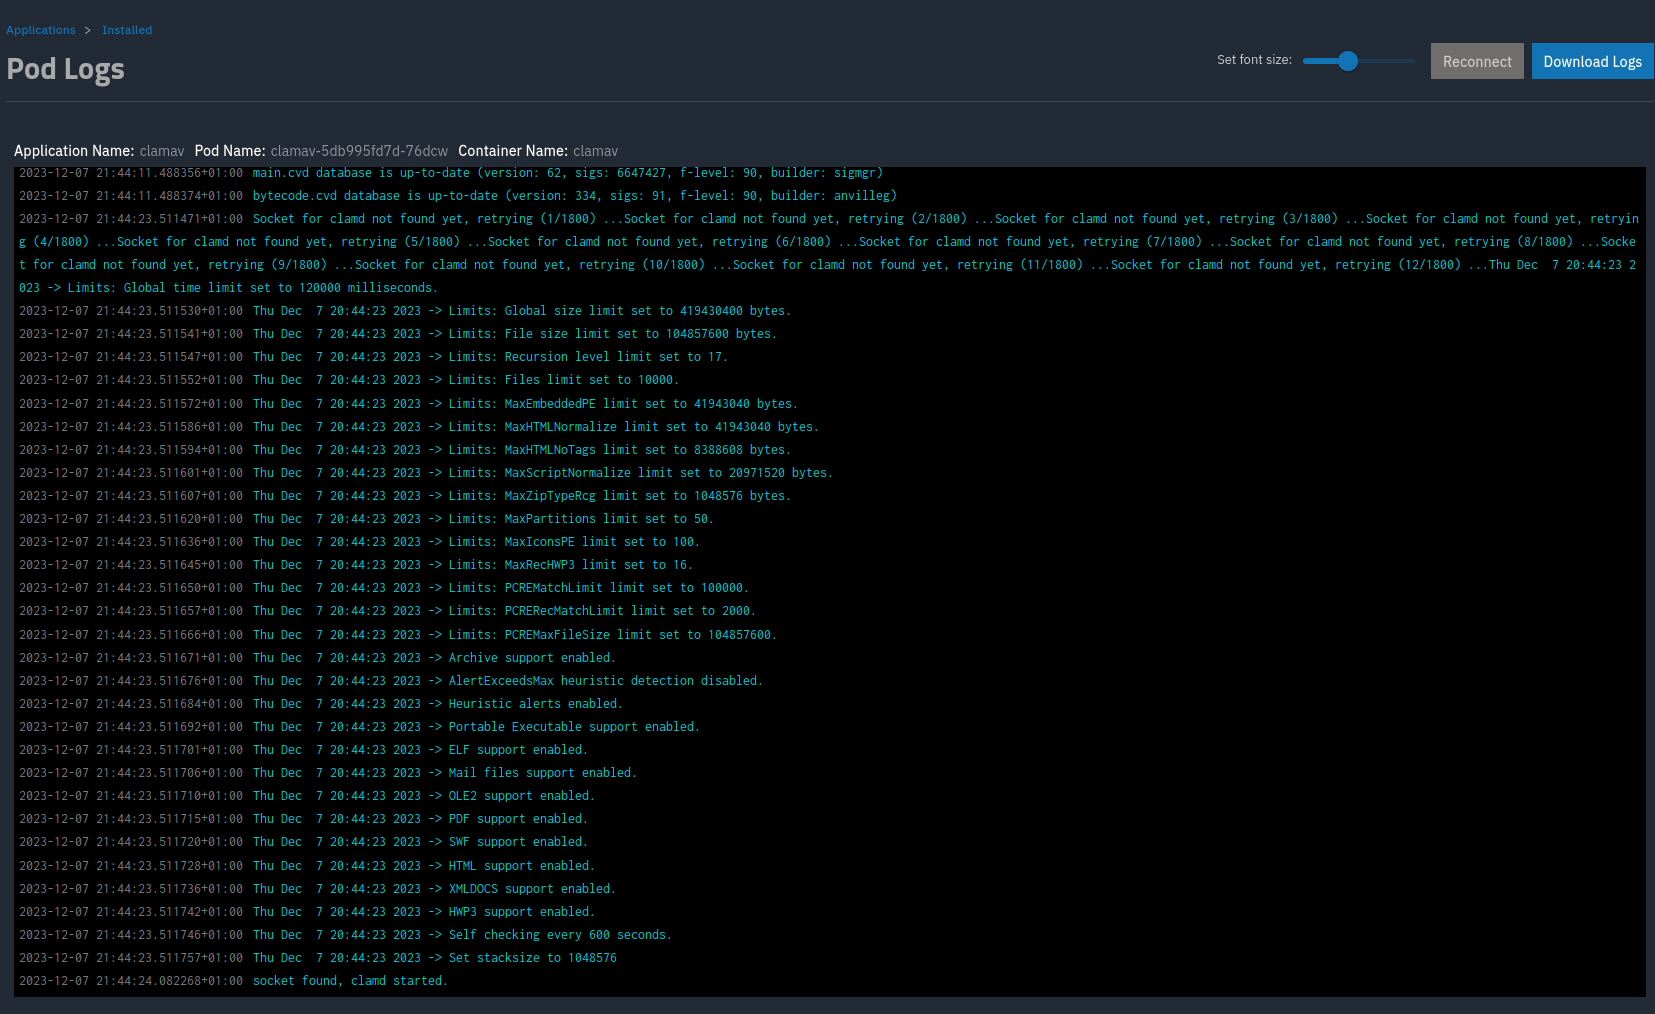Click the File size limit log line
The image size is (1655, 1014).
pos(398,334)
